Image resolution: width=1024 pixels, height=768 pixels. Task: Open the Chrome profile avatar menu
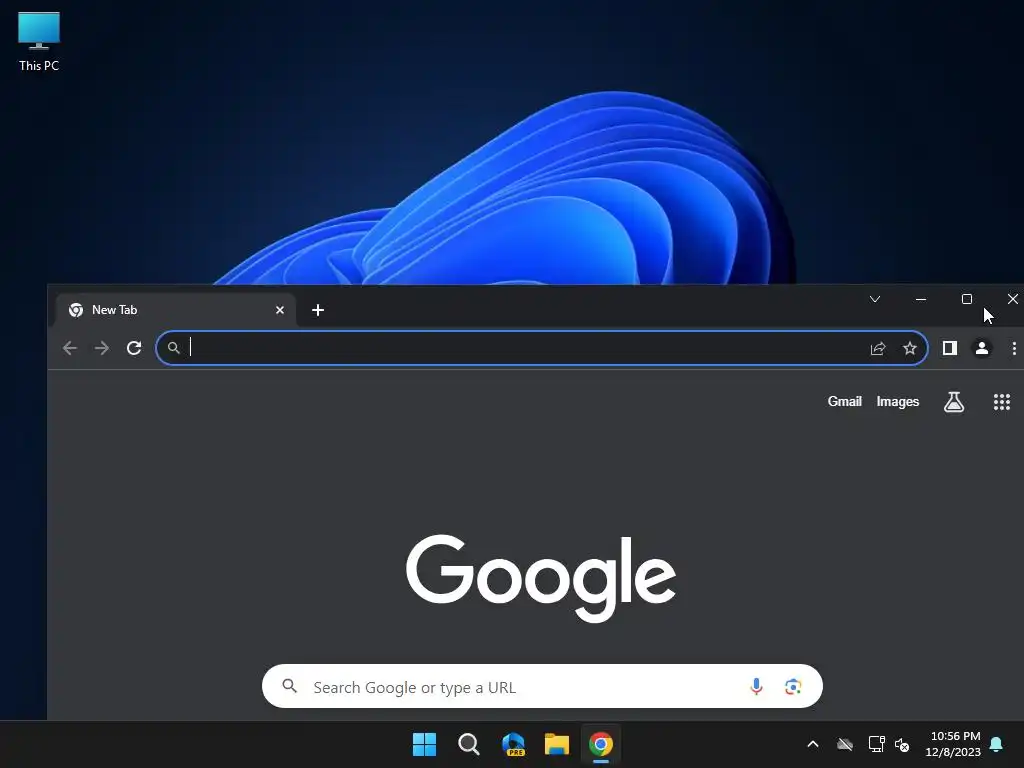pos(982,348)
